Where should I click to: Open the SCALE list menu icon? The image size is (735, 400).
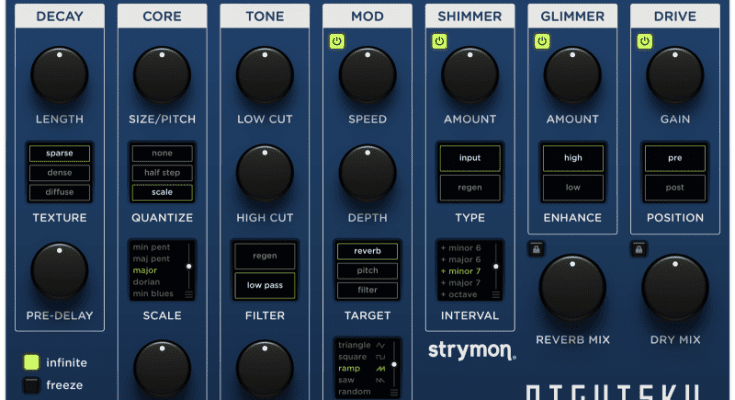click(187, 295)
